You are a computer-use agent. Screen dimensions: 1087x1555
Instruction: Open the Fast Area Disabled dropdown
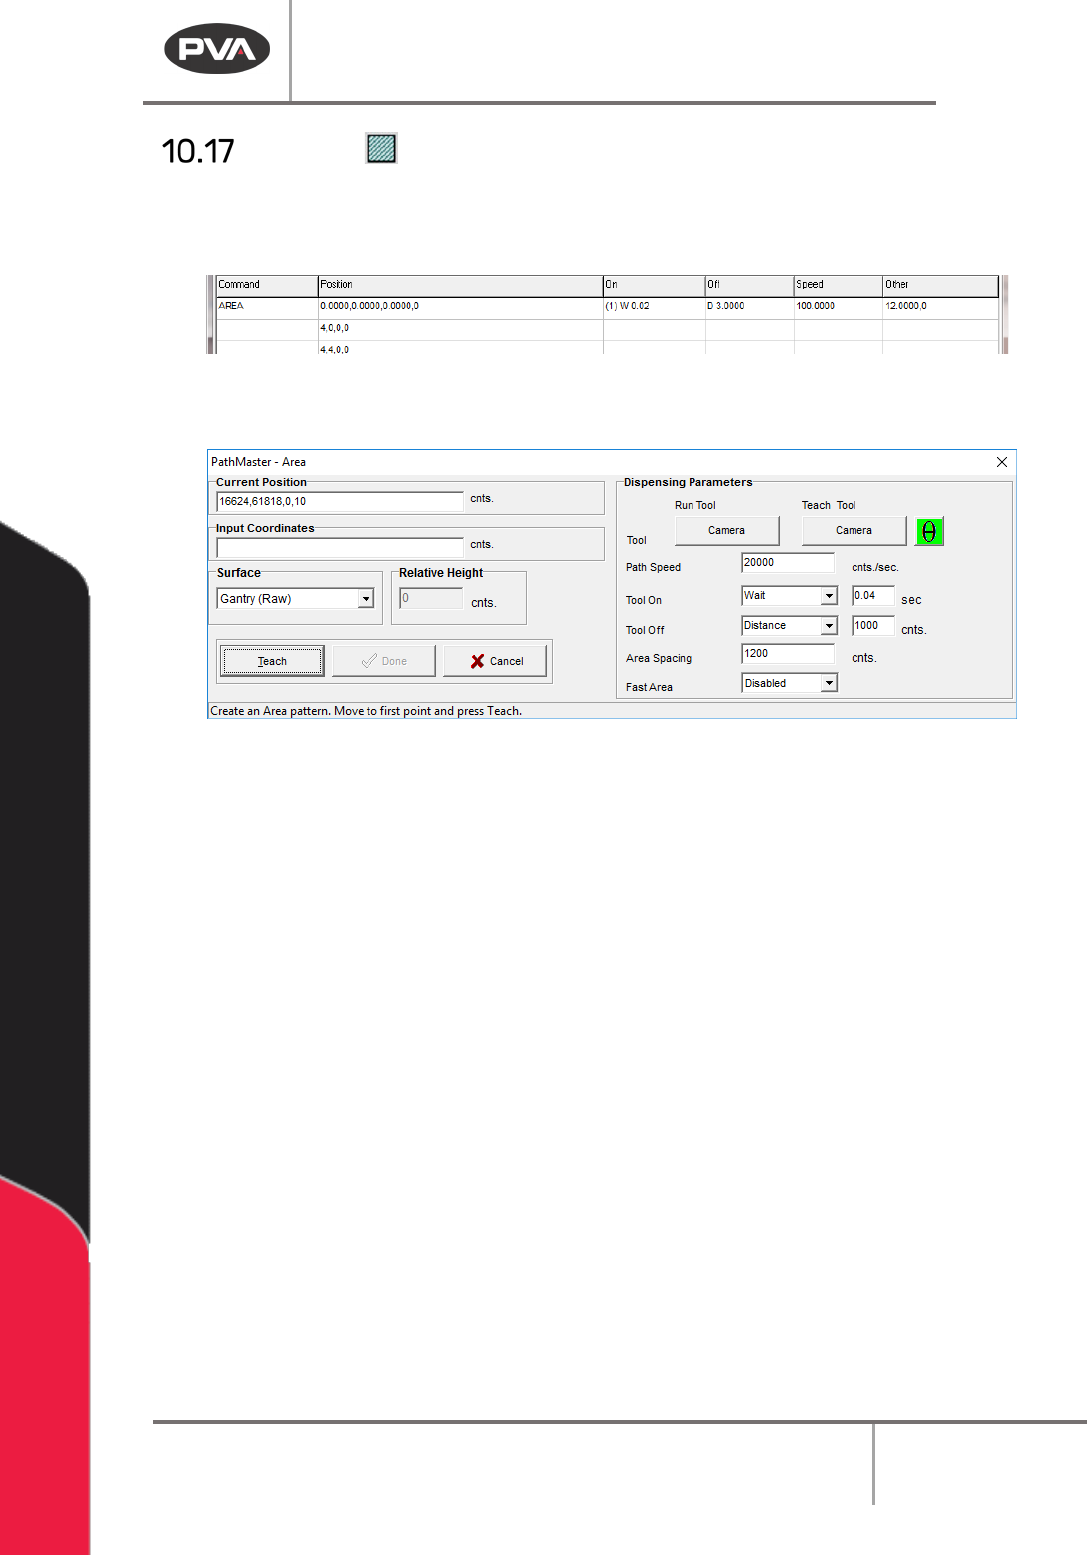829,683
